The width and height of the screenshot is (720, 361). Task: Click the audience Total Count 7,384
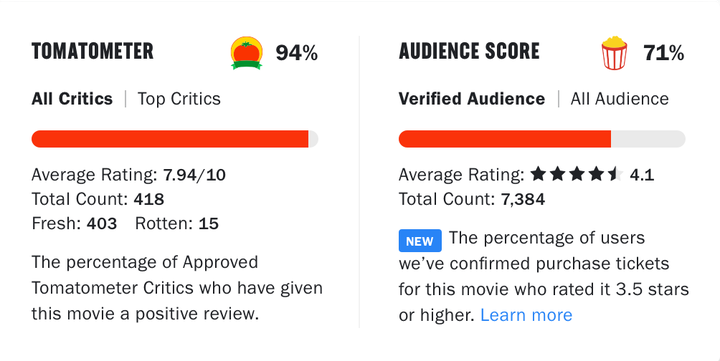coord(523,199)
